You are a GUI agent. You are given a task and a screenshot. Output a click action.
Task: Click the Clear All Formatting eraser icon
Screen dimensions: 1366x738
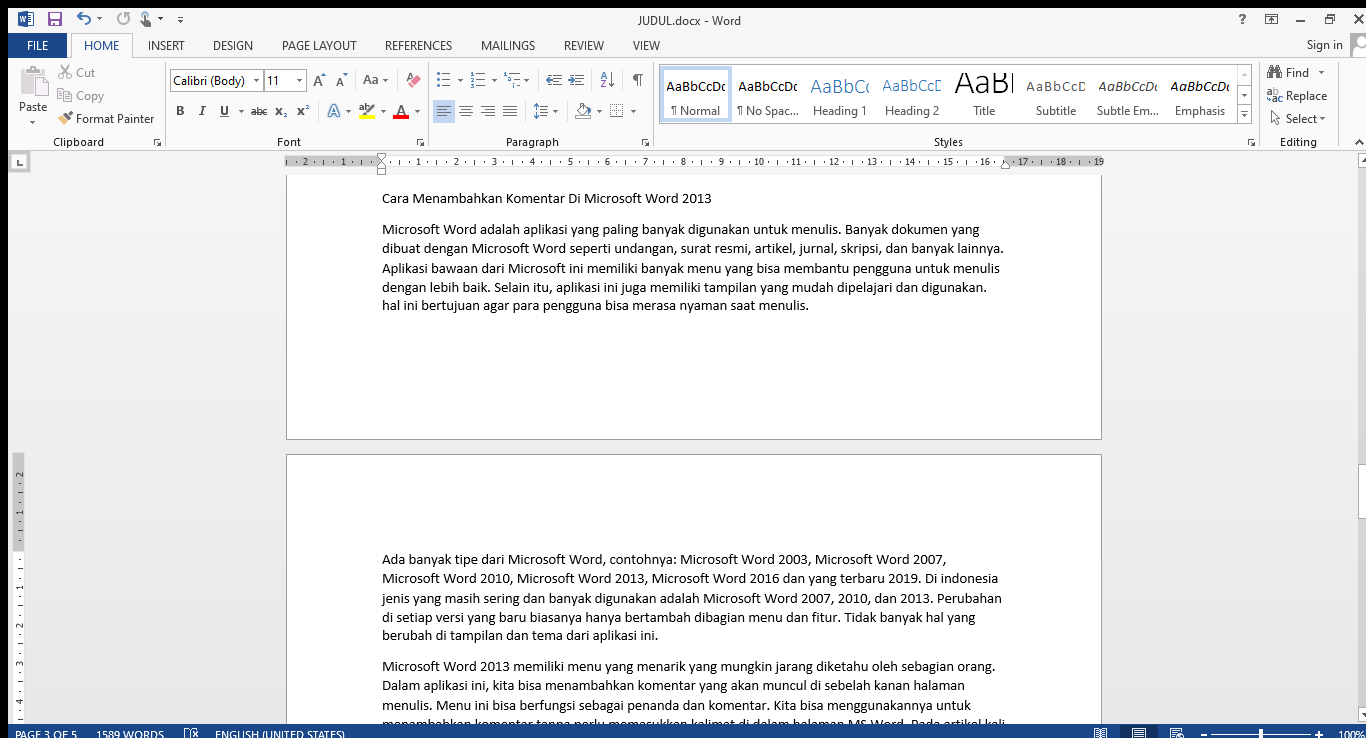pyautogui.click(x=414, y=80)
